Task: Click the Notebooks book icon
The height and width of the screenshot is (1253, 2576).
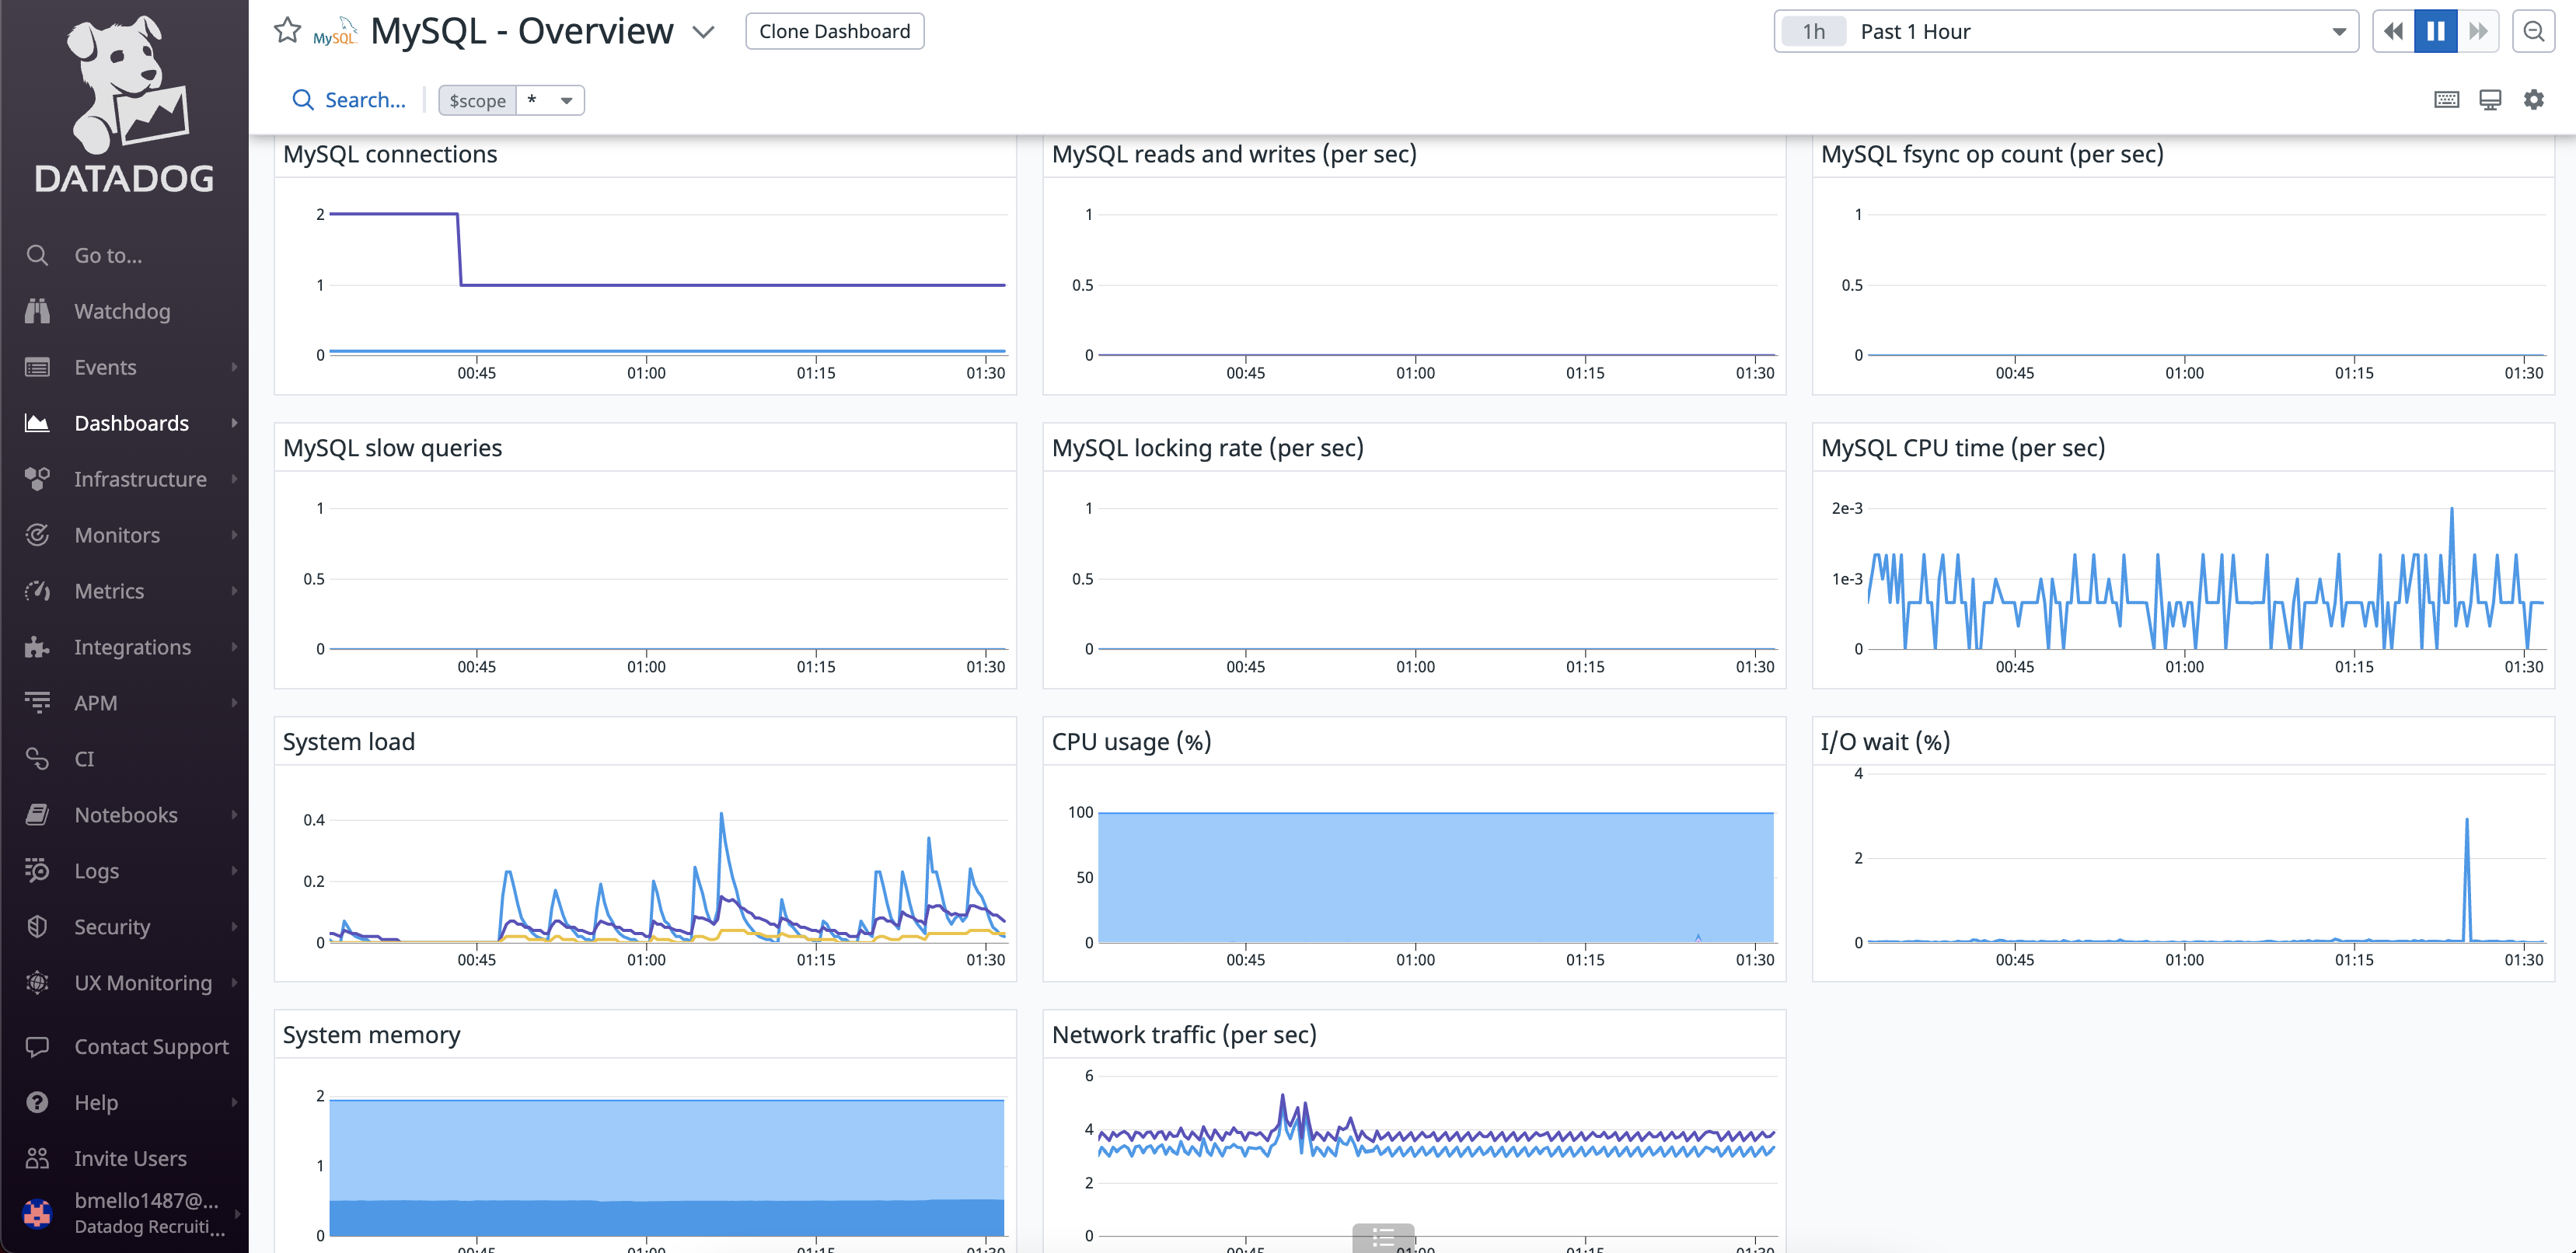Action: tap(37, 815)
